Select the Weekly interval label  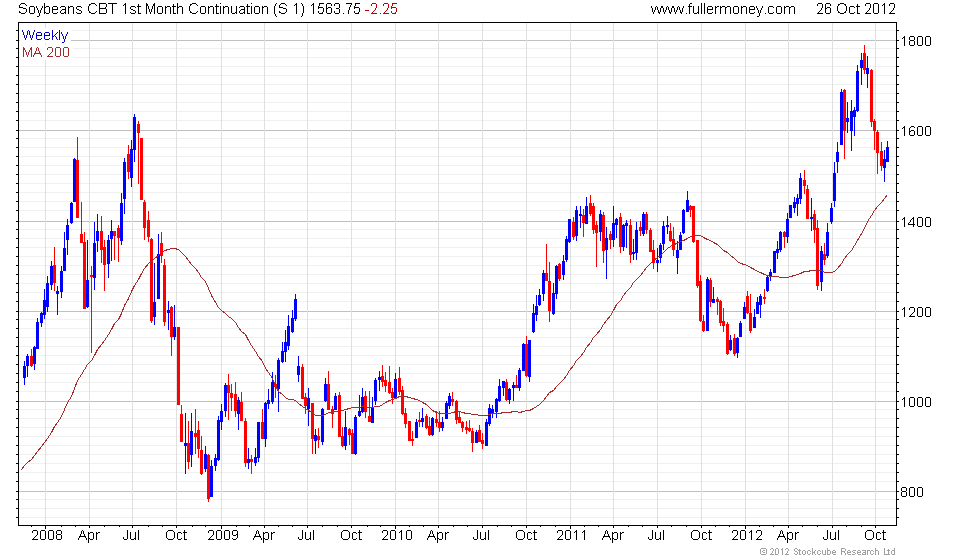click(x=44, y=36)
